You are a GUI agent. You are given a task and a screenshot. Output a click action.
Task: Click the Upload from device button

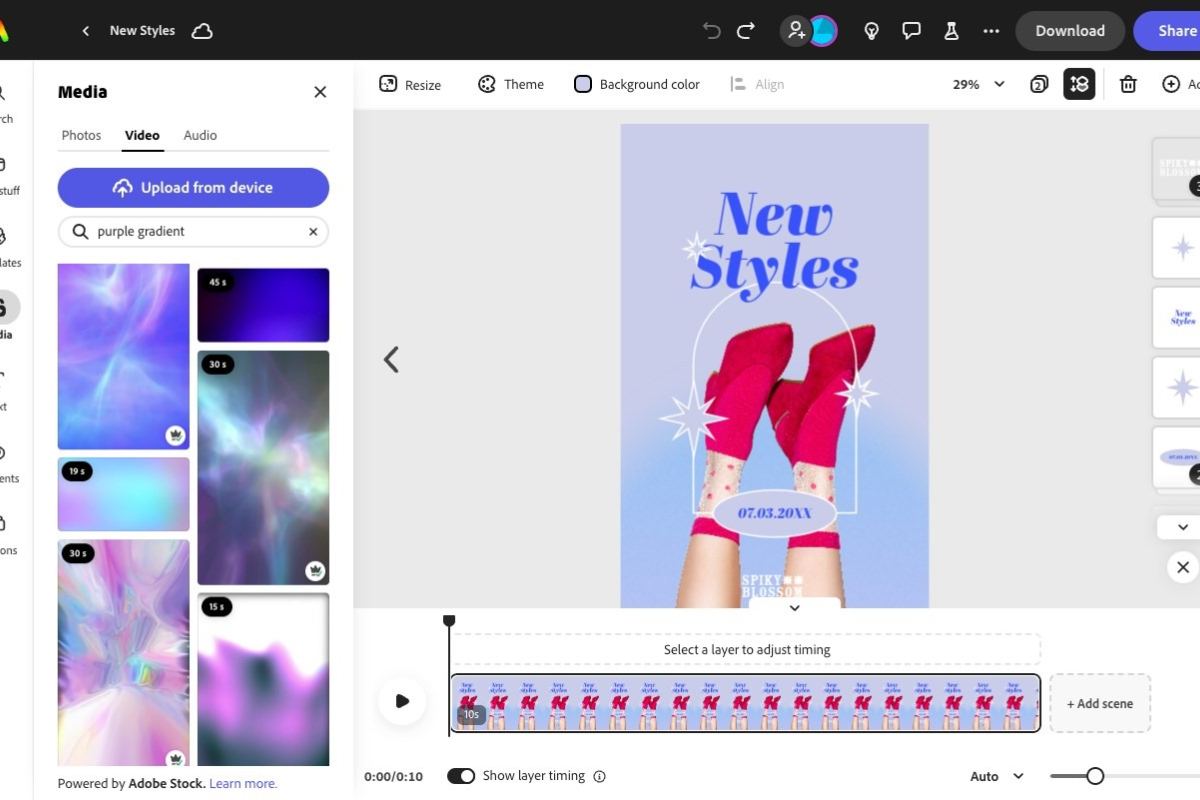point(193,188)
